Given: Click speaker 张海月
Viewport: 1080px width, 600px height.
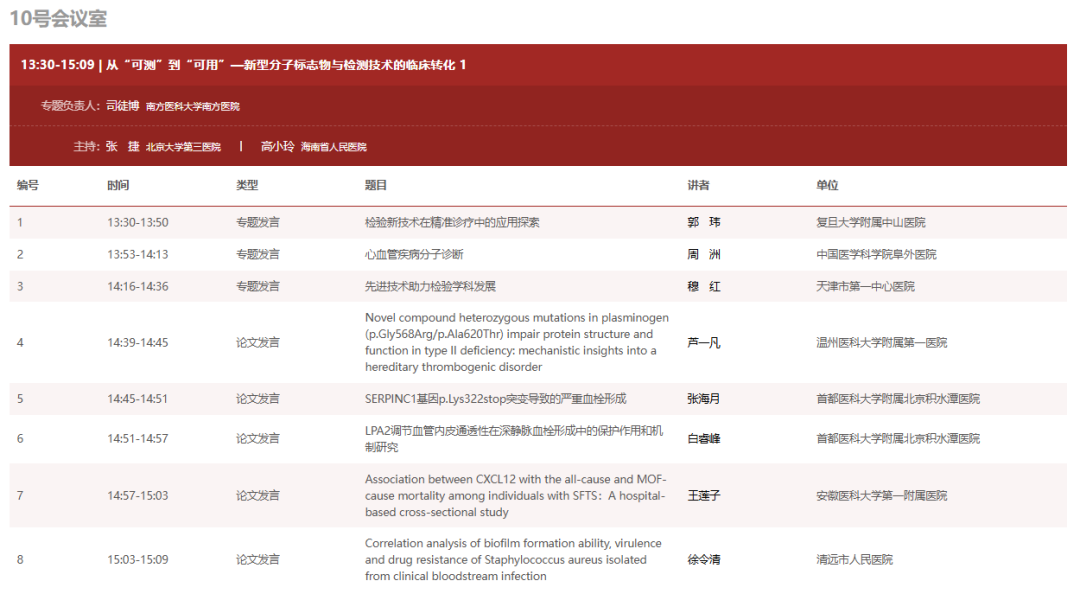Looking at the screenshot, I should click(x=704, y=399).
